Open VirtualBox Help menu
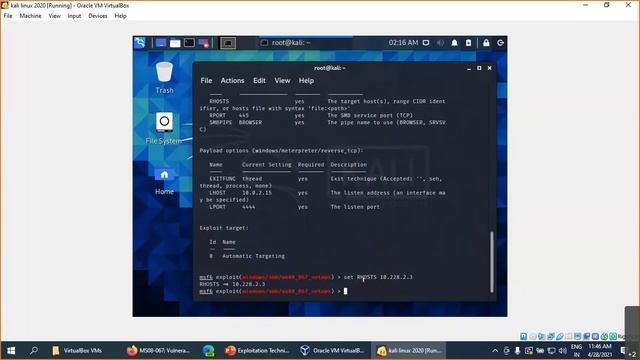 [120, 16]
